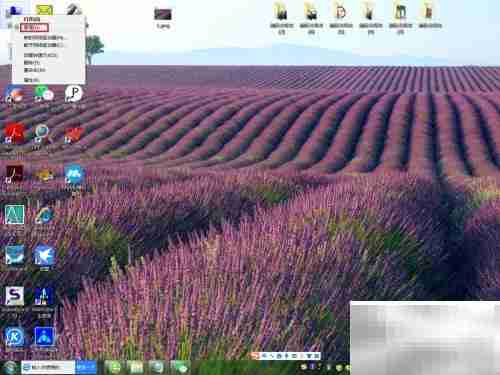
Task: Select the blue-orange globe browser shortcut
Action: (x=14, y=94)
